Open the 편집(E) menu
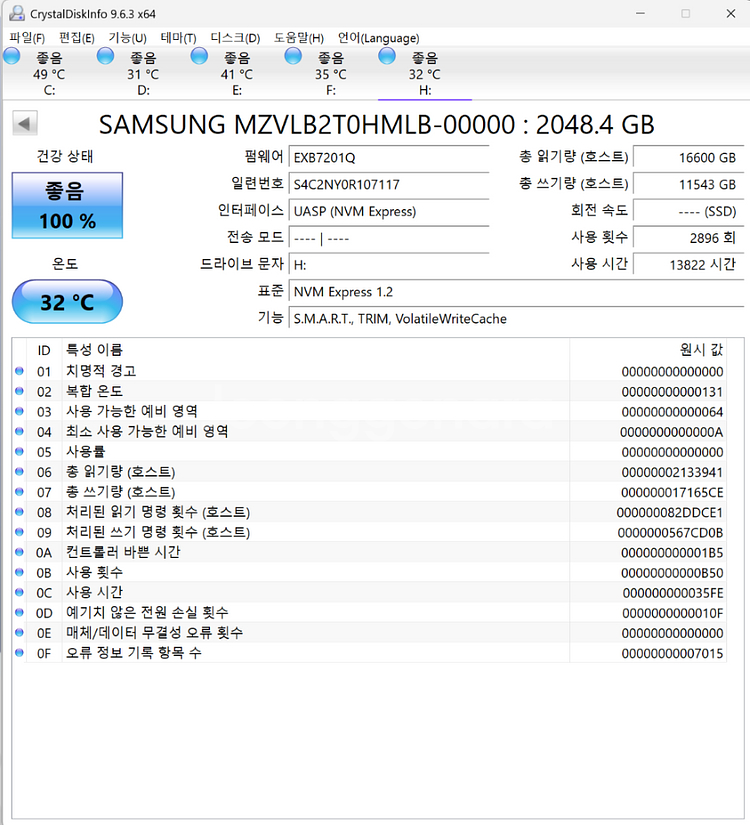This screenshot has height=825, width=750. (x=76, y=38)
